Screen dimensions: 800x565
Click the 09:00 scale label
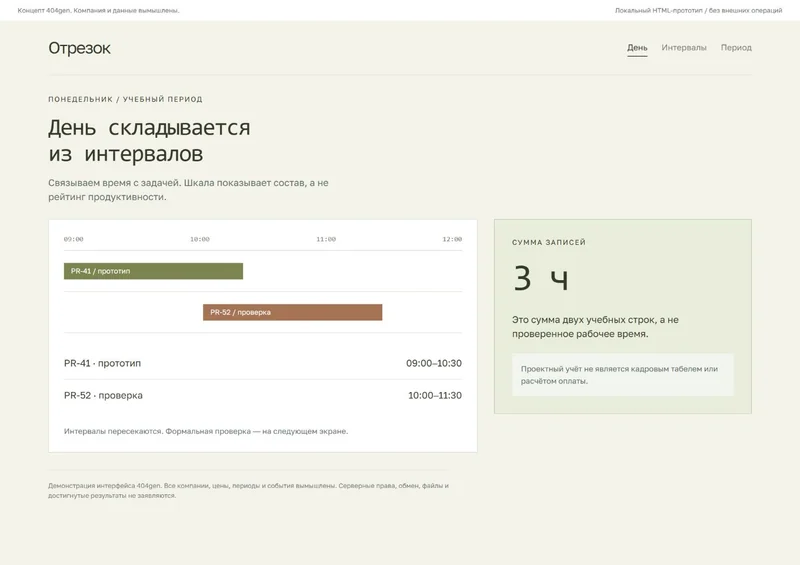pos(73,239)
